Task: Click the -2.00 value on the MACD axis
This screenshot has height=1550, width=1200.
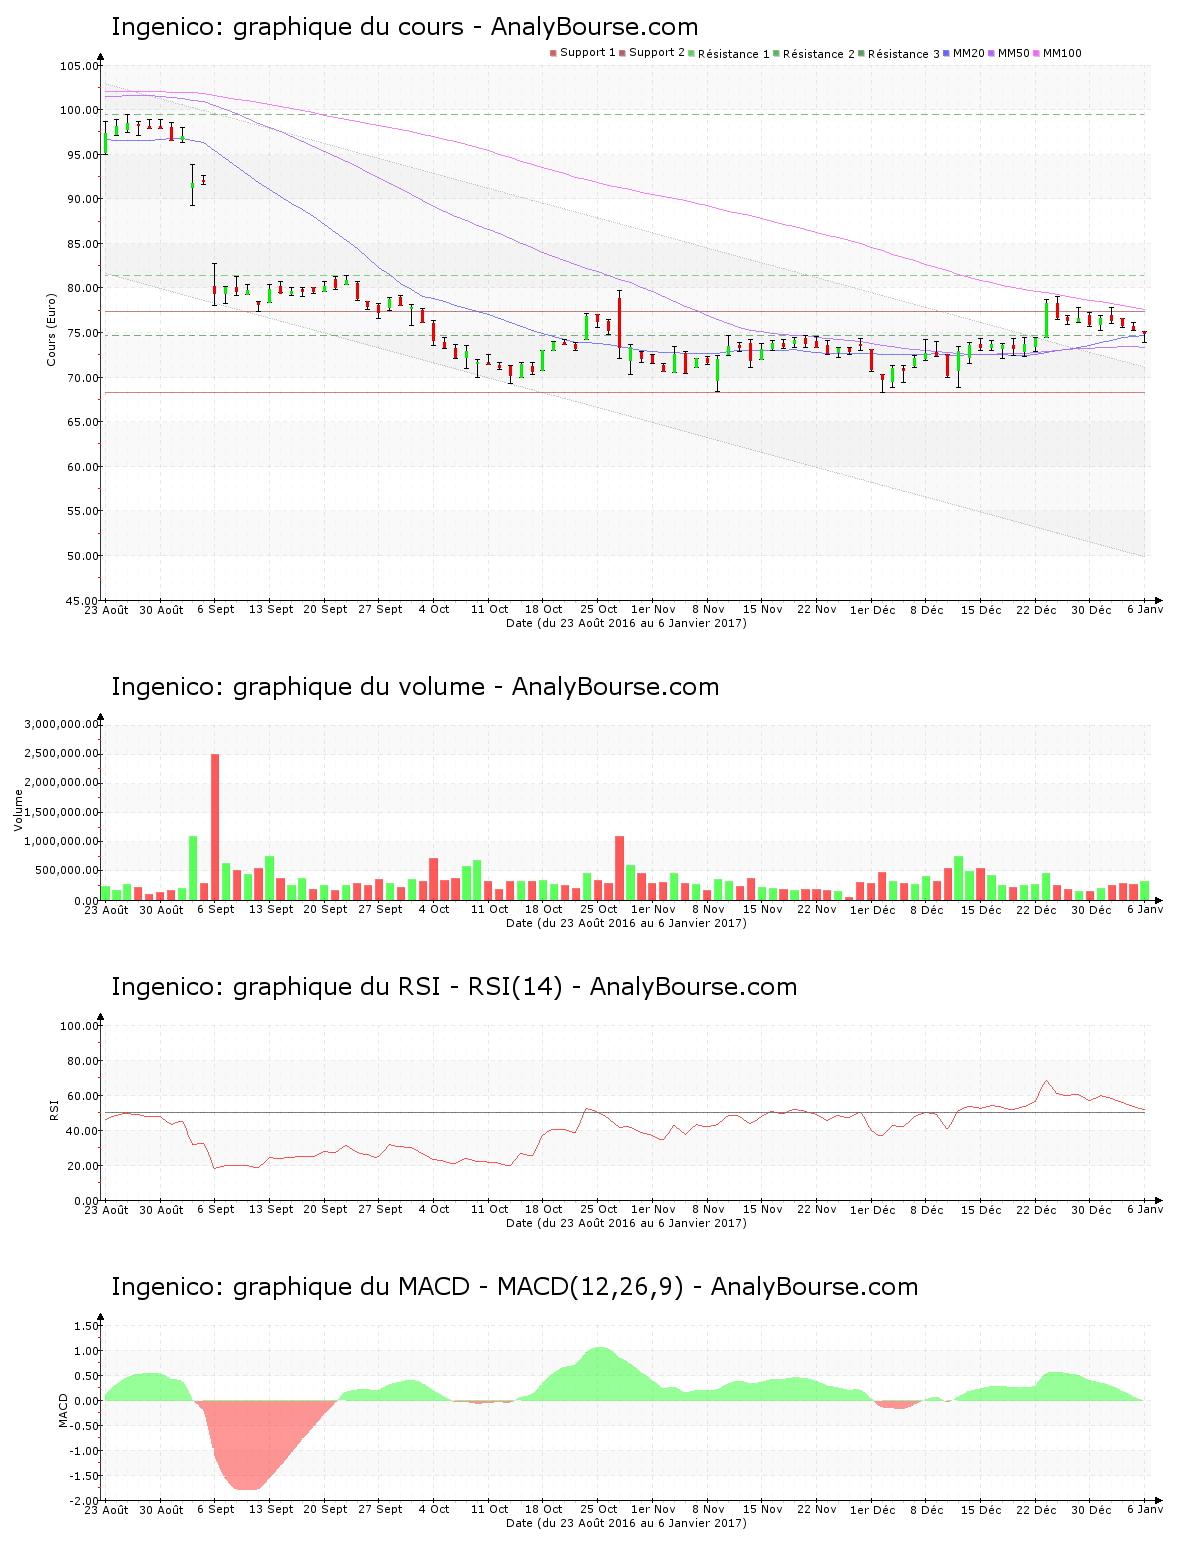Action: tap(85, 1501)
